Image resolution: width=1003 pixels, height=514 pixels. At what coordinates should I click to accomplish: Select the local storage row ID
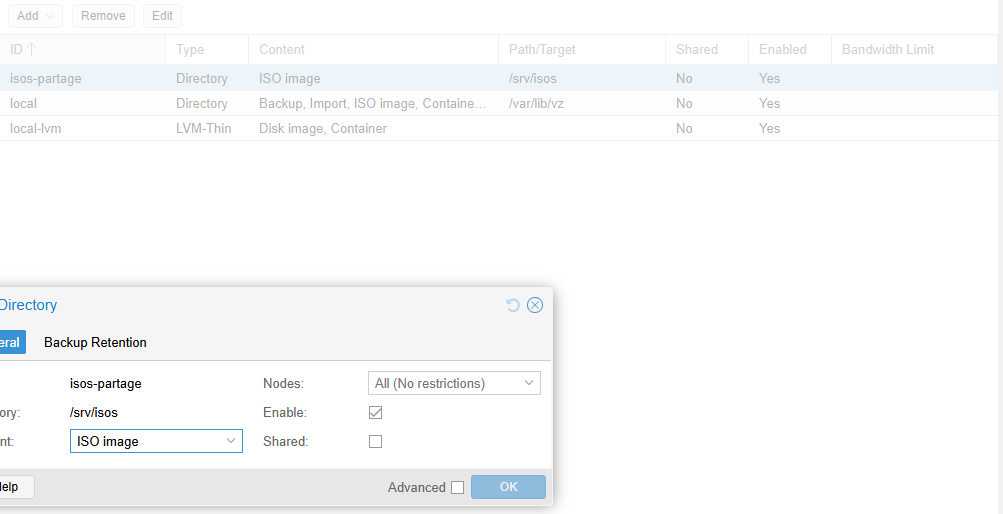point(23,104)
